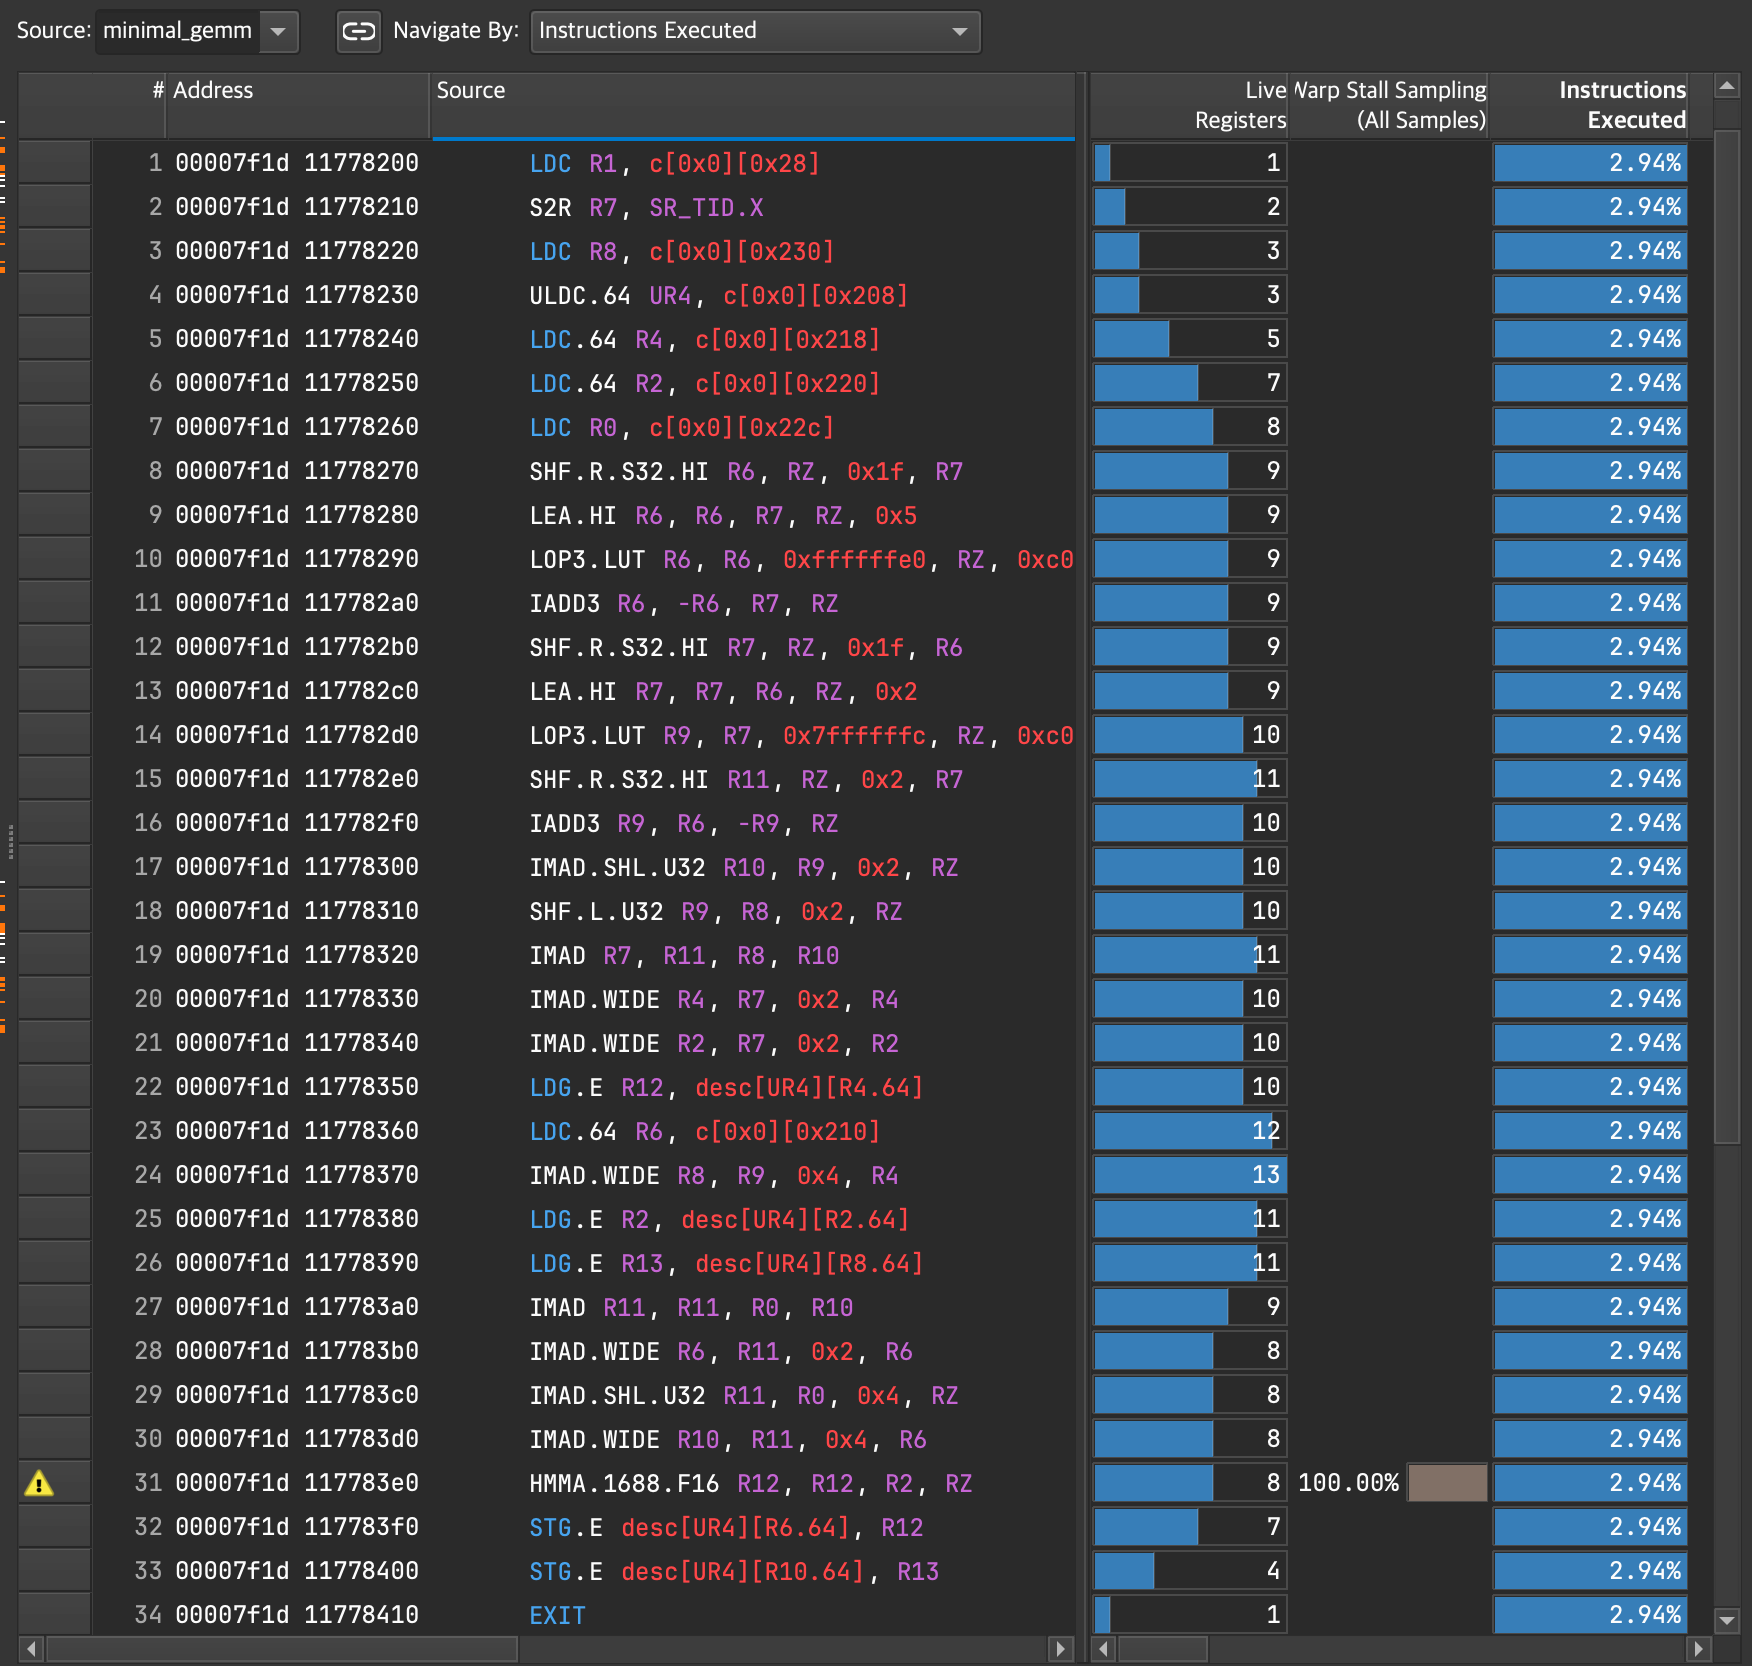This screenshot has width=1752, height=1666.
Task: Click the Warp Stall Sampling column header
Action: click(1390, 104)
